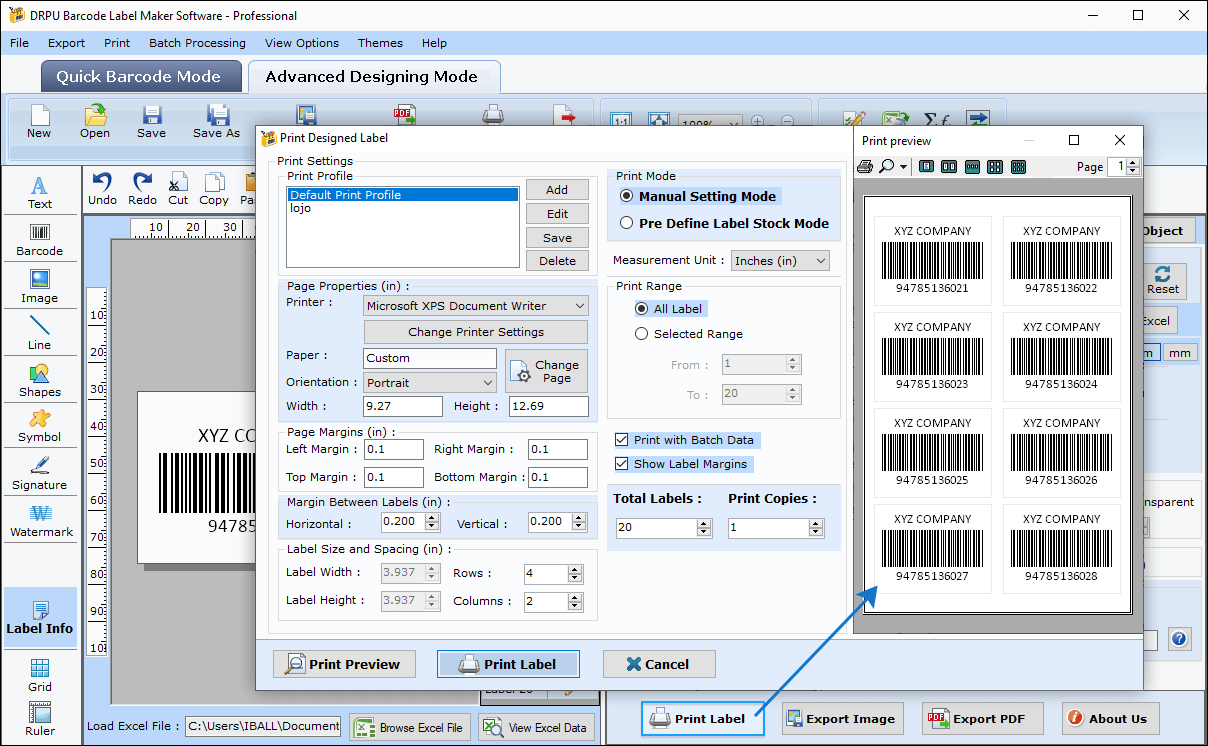Click Edit print profile button
1208x746 pixels.
pyautogui.click(x=557, y=214)
